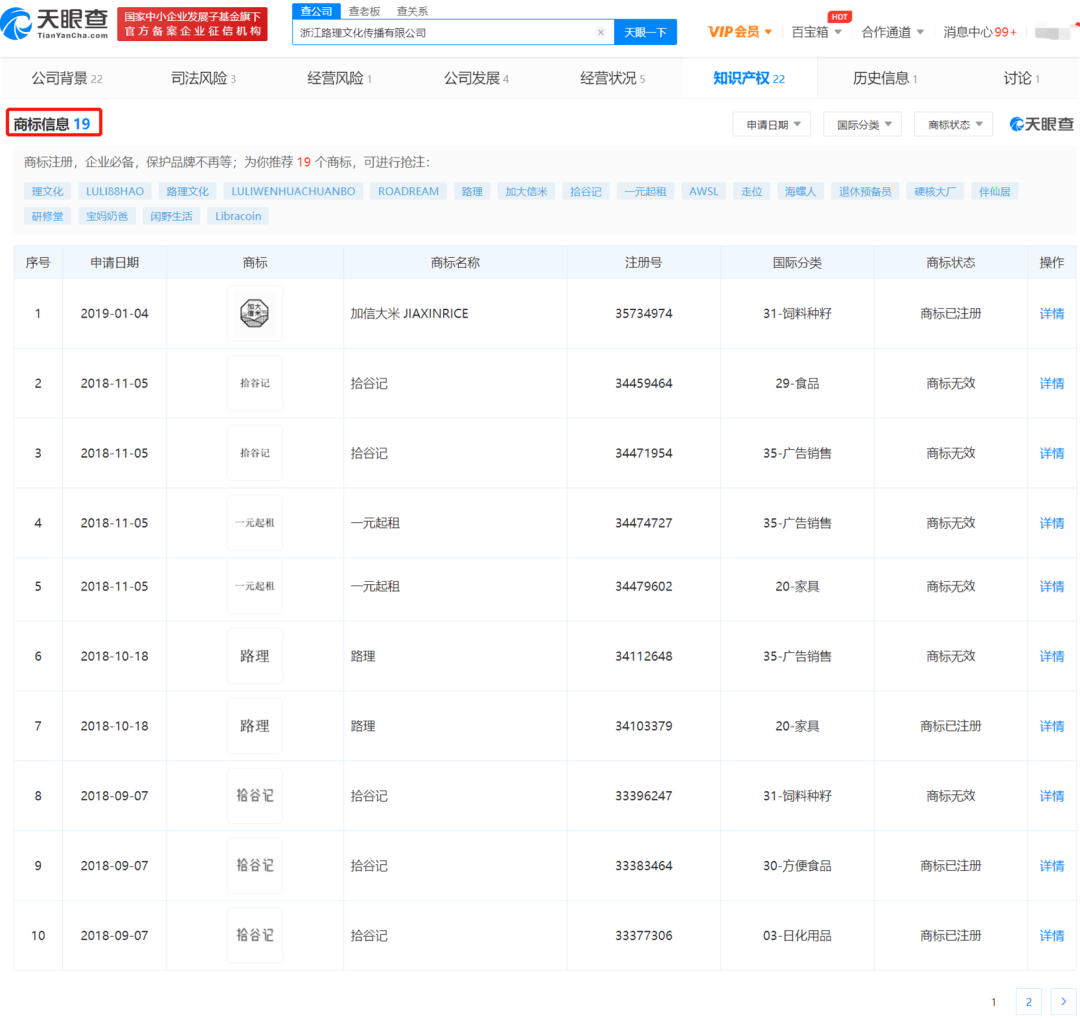1080x1019 pixels.
Task: Select the 查老板 search tab
Action: click(x=364, y=11)
